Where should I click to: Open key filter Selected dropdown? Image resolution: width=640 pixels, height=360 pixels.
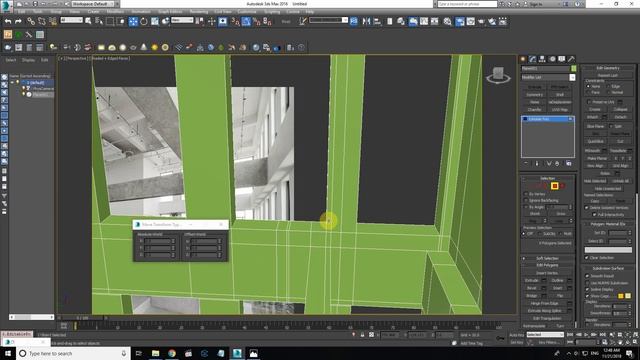545,335
